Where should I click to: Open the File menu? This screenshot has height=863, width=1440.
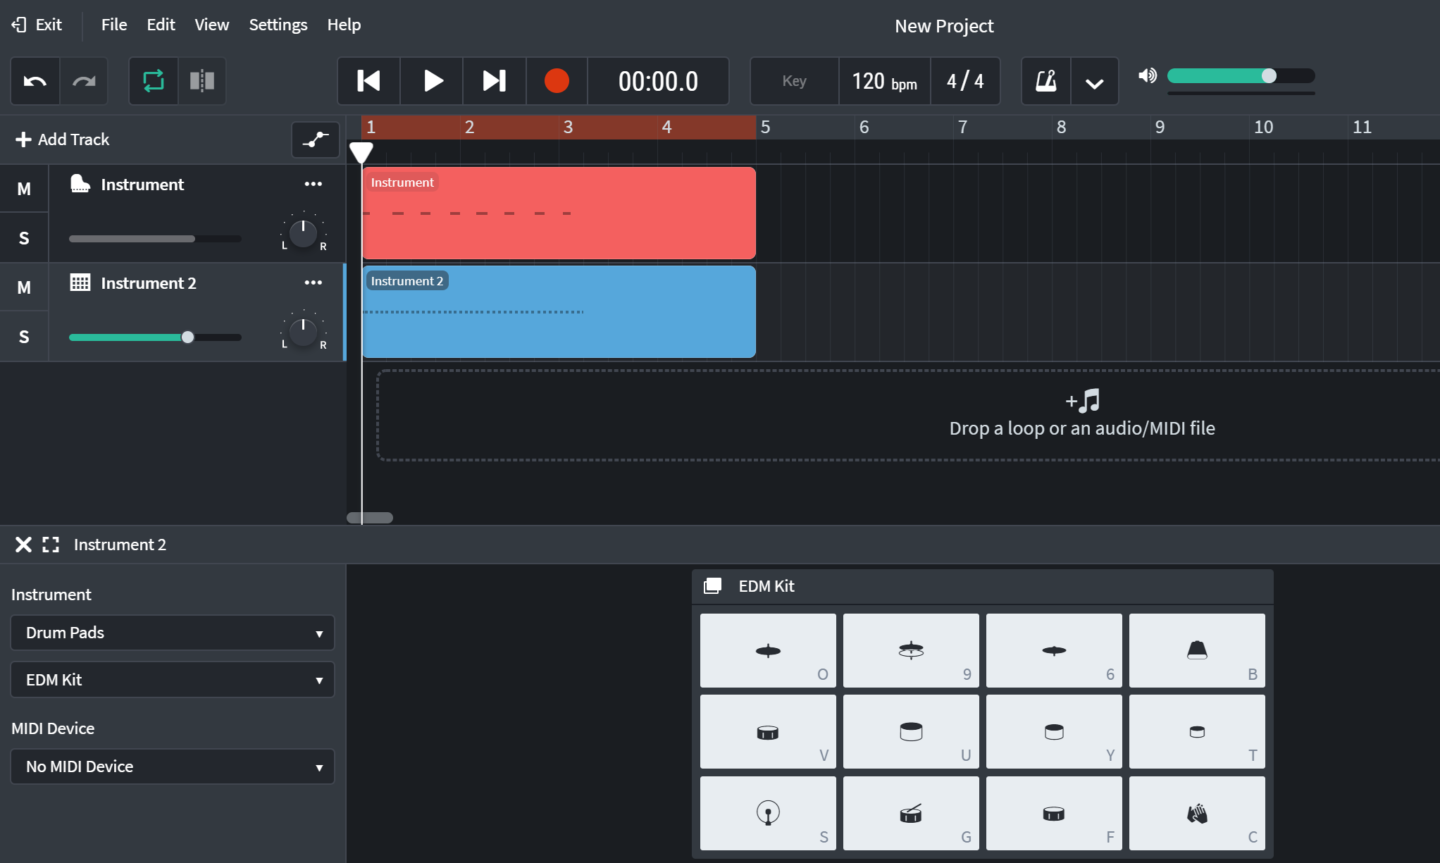114,25
